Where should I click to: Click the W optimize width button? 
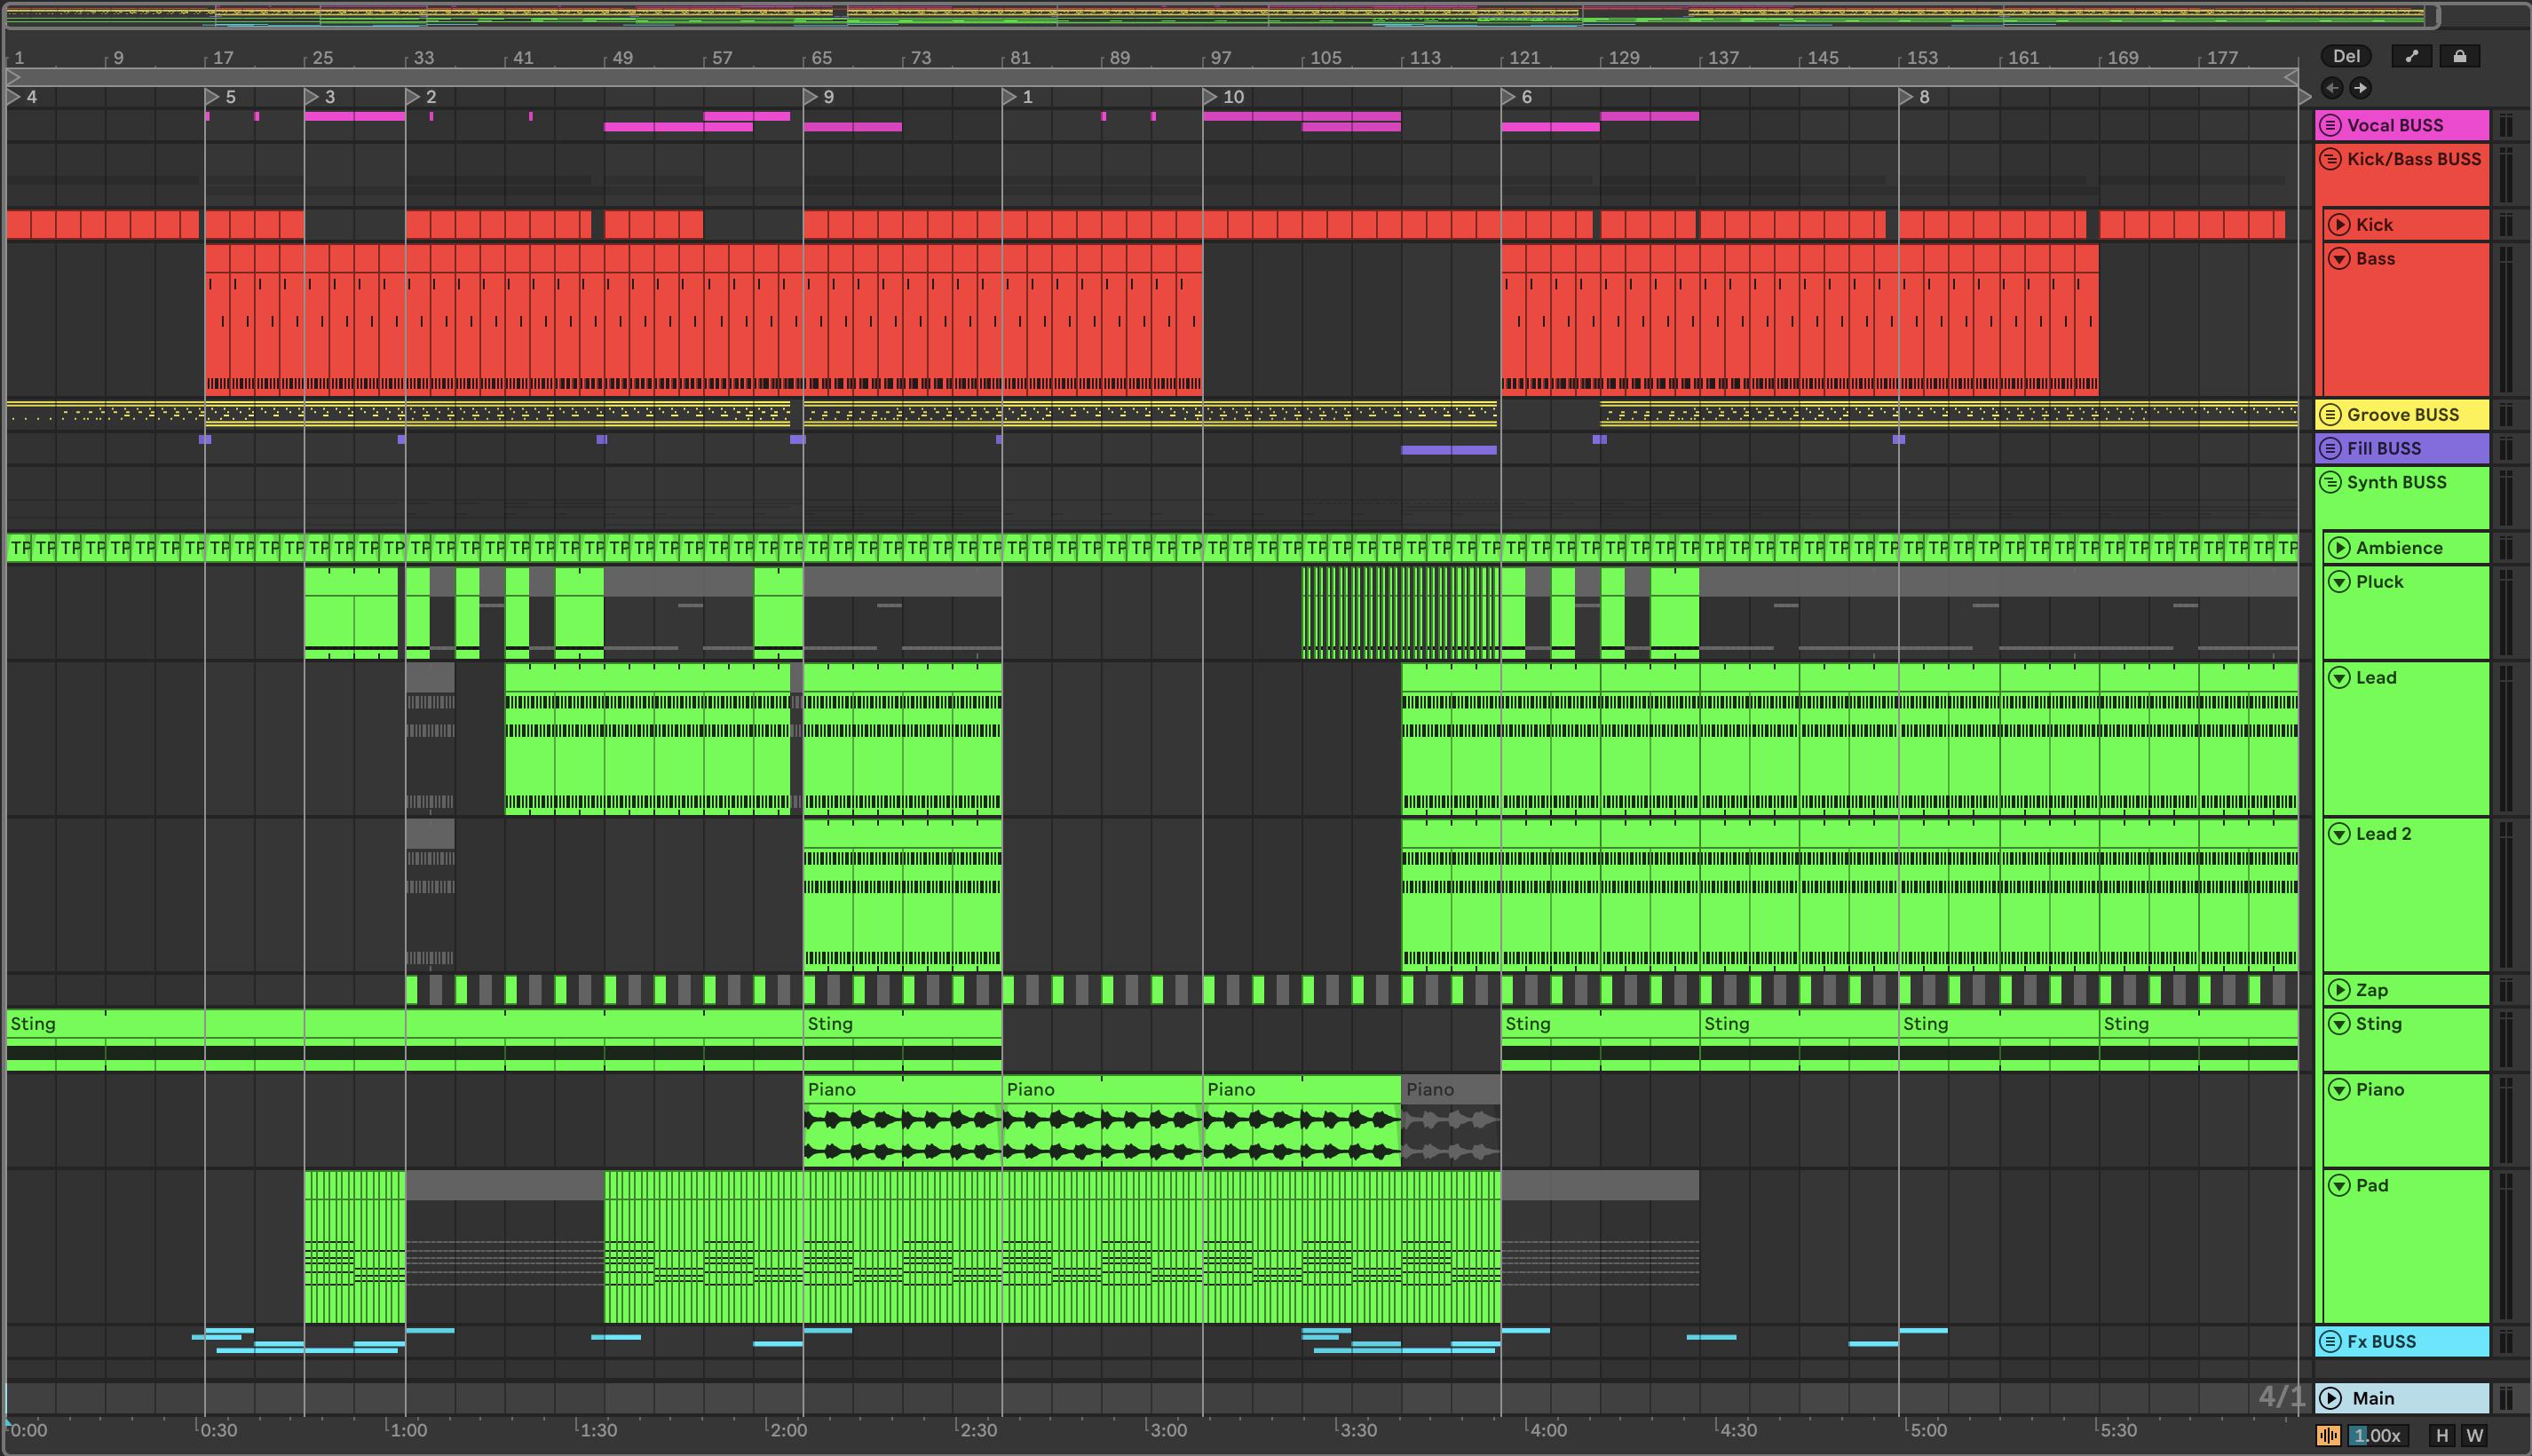2474,1435
